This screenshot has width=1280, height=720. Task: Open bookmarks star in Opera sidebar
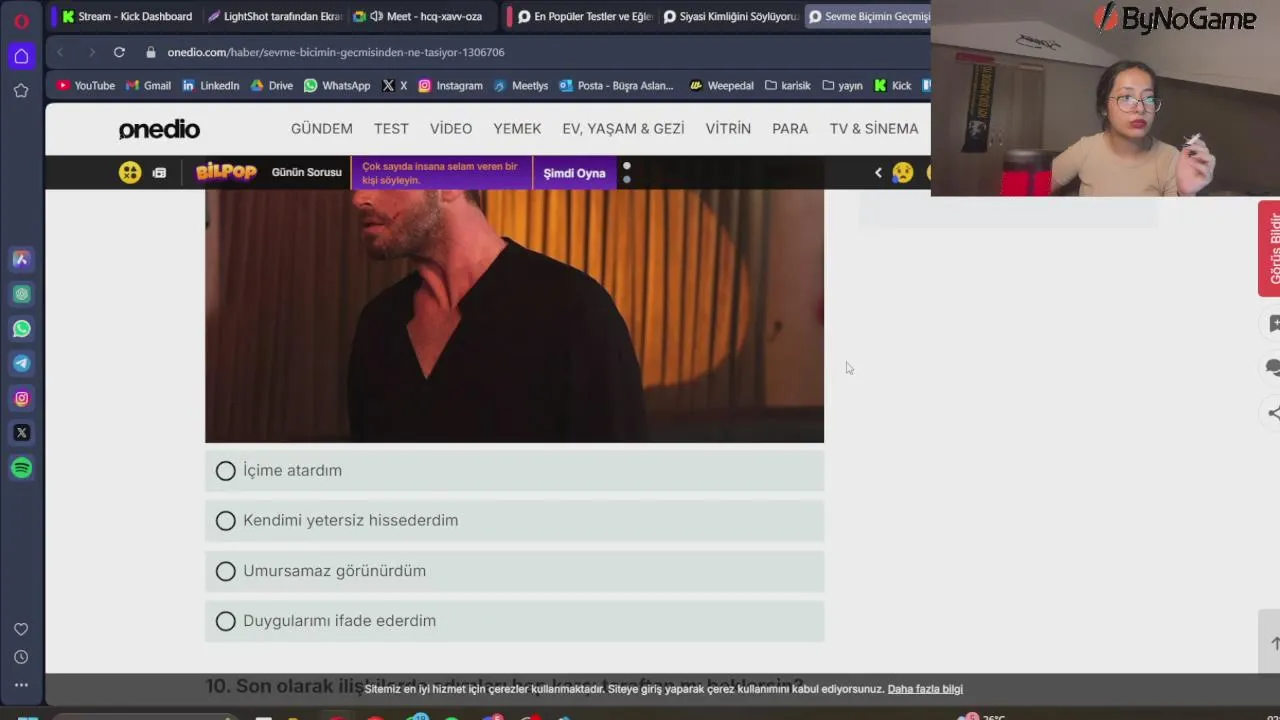tap(21, 91)
